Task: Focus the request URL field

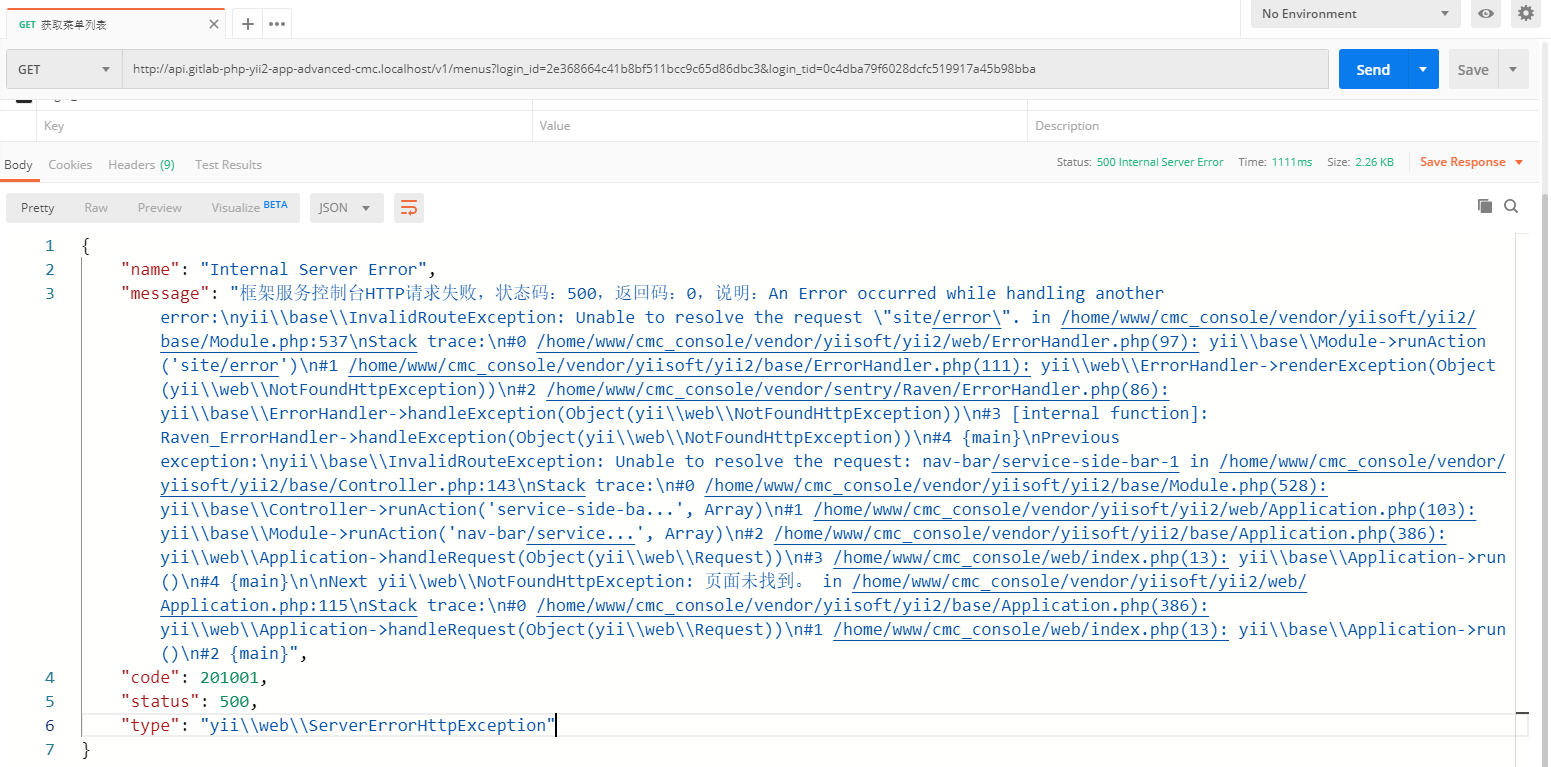Action: 727,69
